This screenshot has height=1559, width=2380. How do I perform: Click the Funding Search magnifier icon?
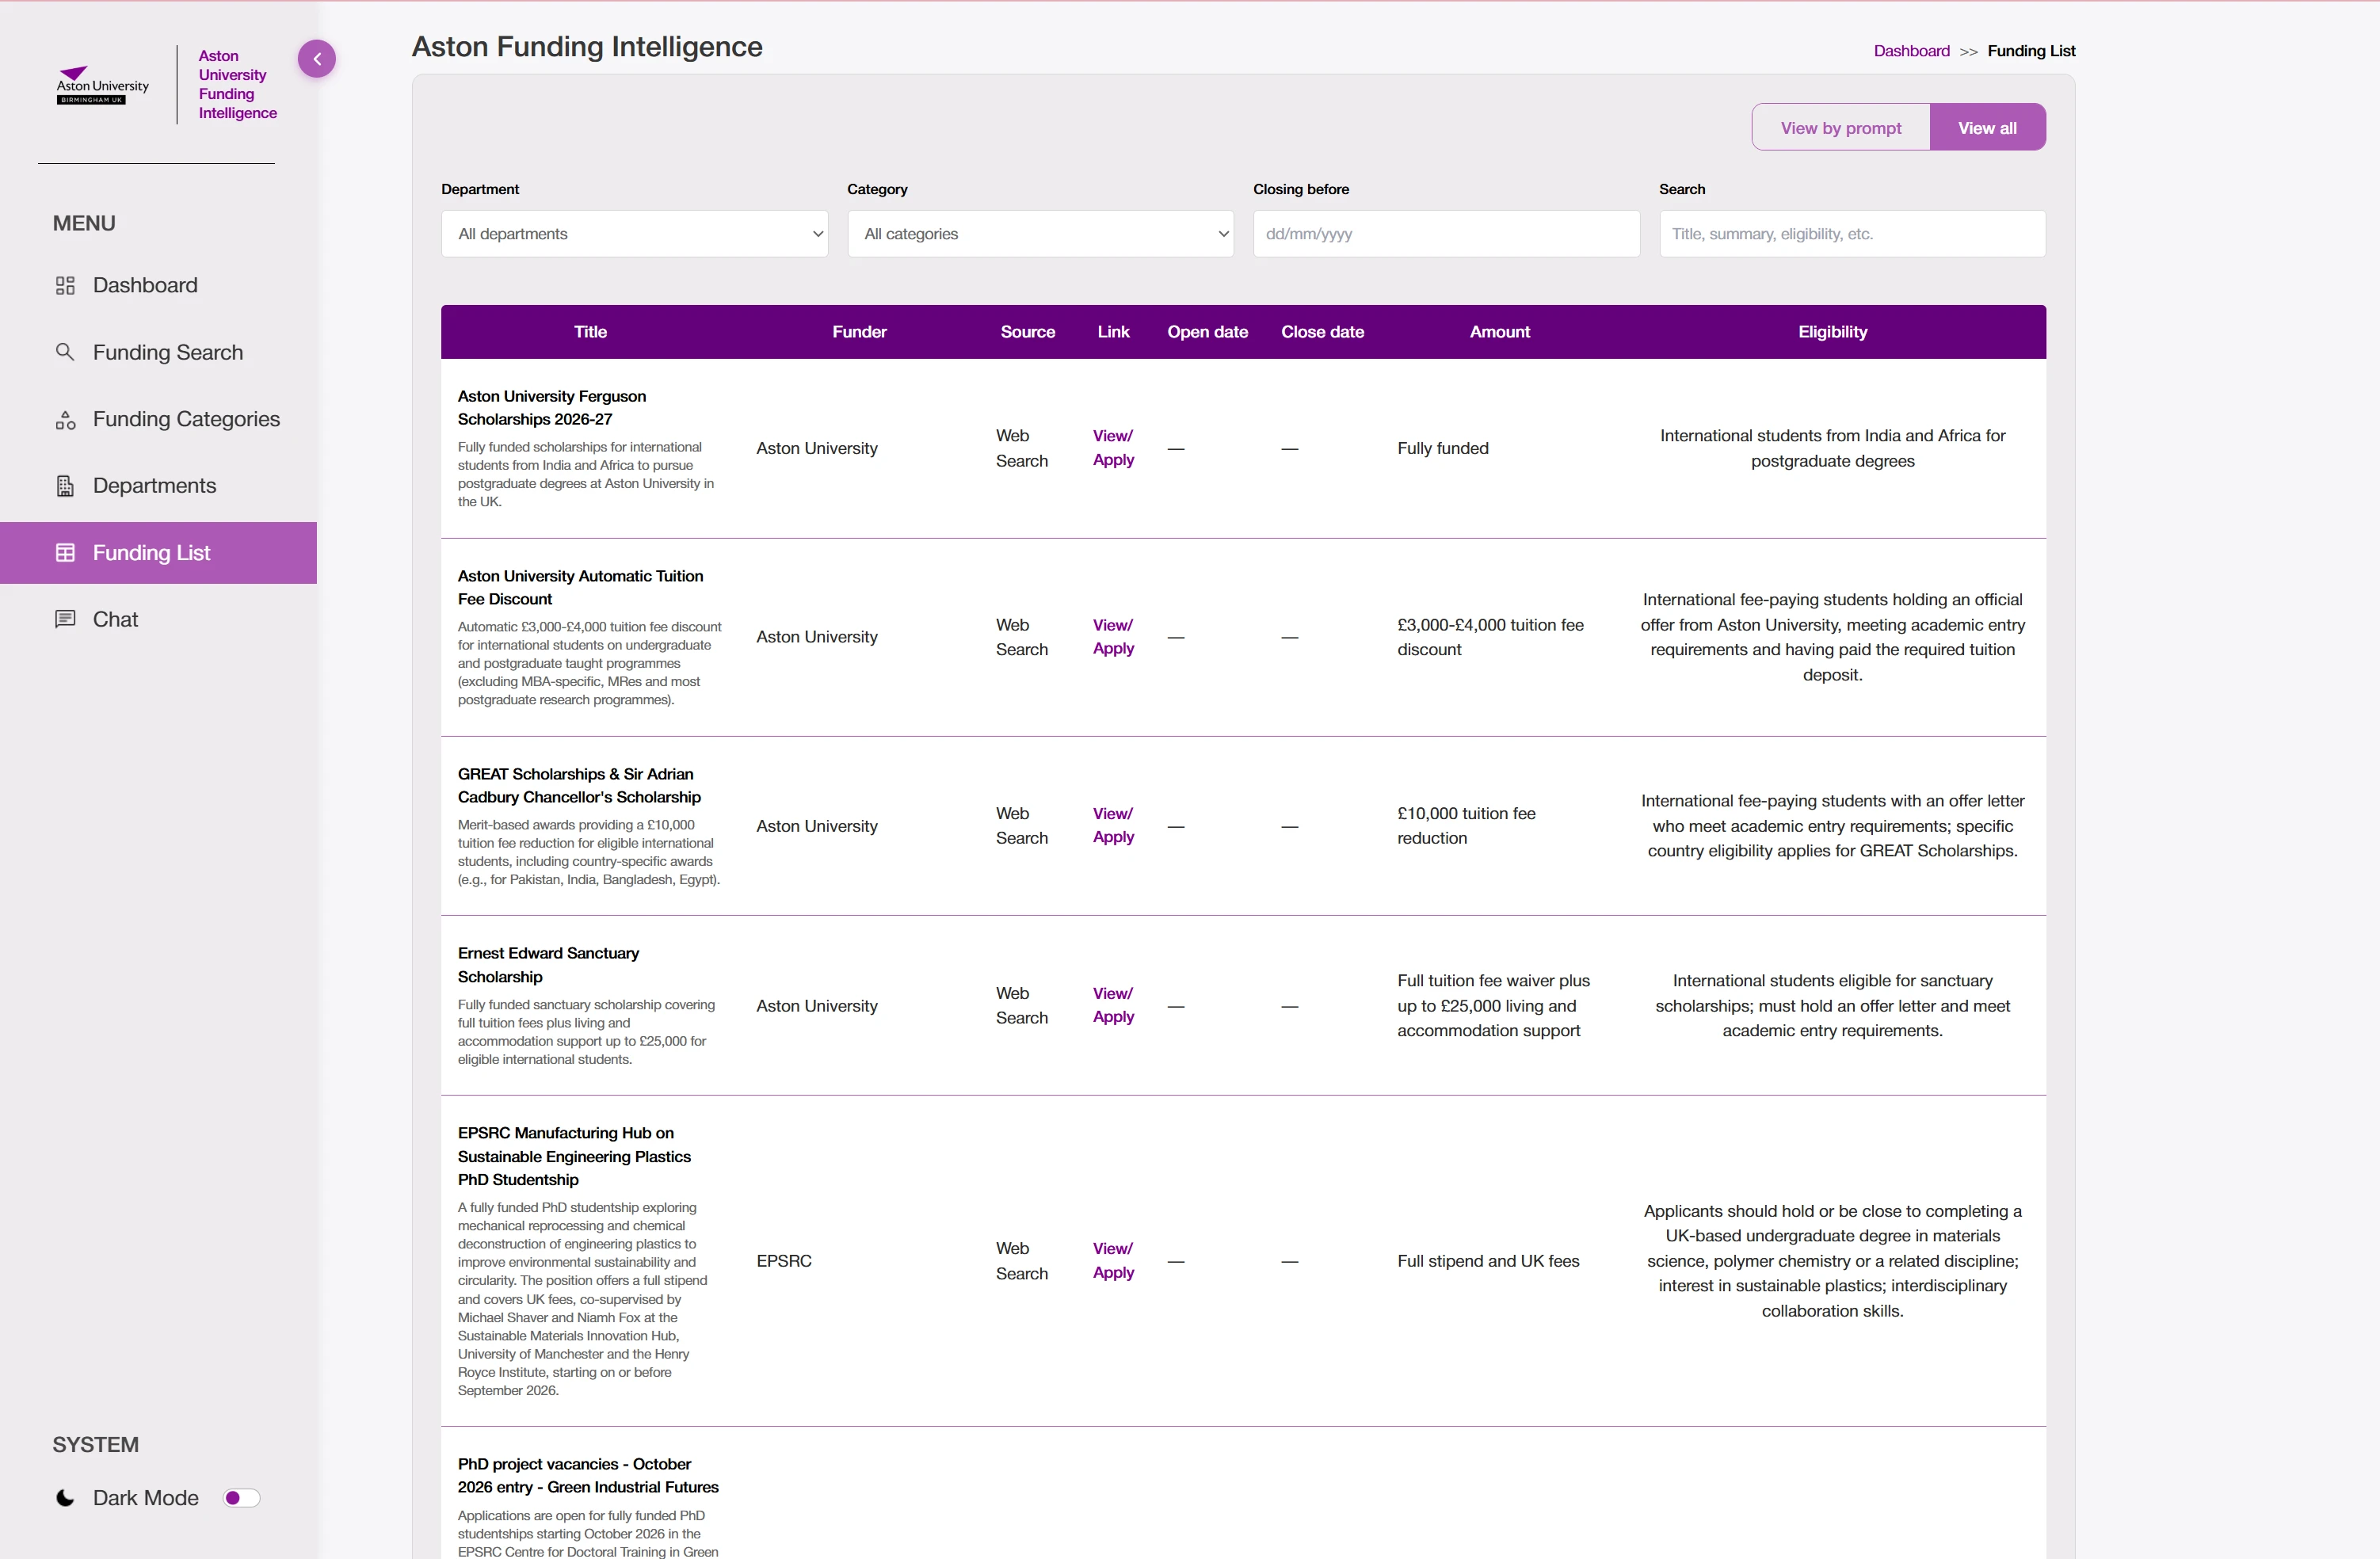pos(65,352)
